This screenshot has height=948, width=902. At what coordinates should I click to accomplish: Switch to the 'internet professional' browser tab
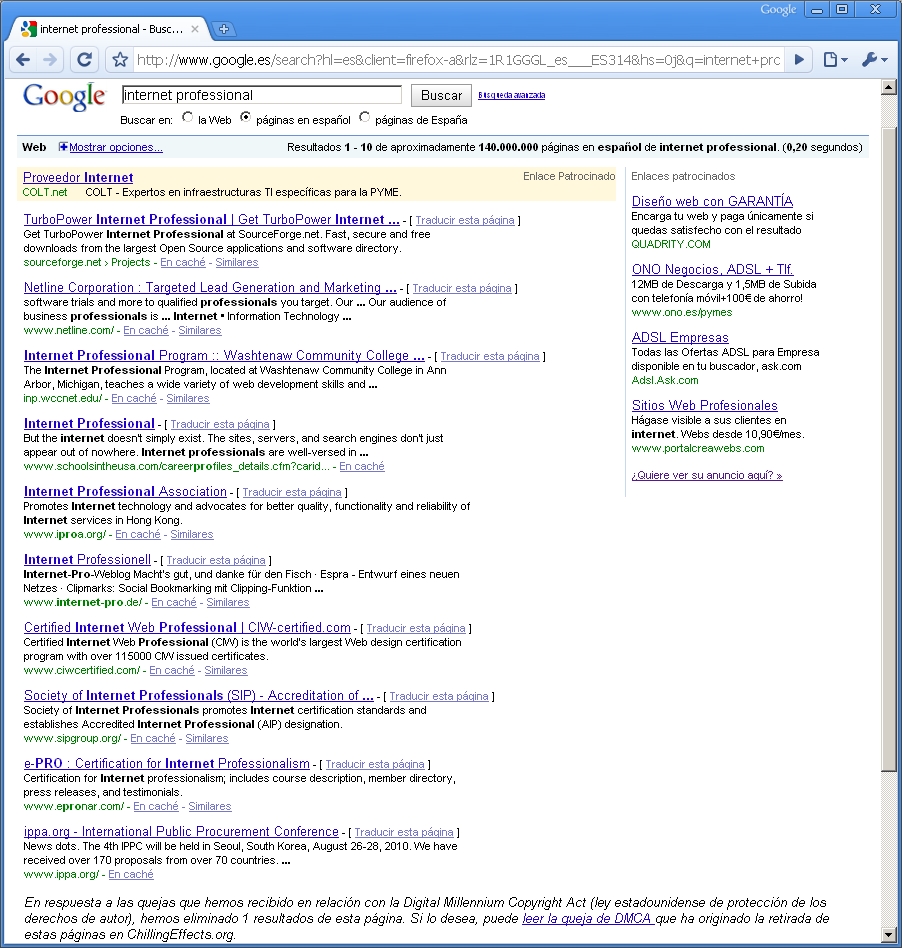[109, 29]
